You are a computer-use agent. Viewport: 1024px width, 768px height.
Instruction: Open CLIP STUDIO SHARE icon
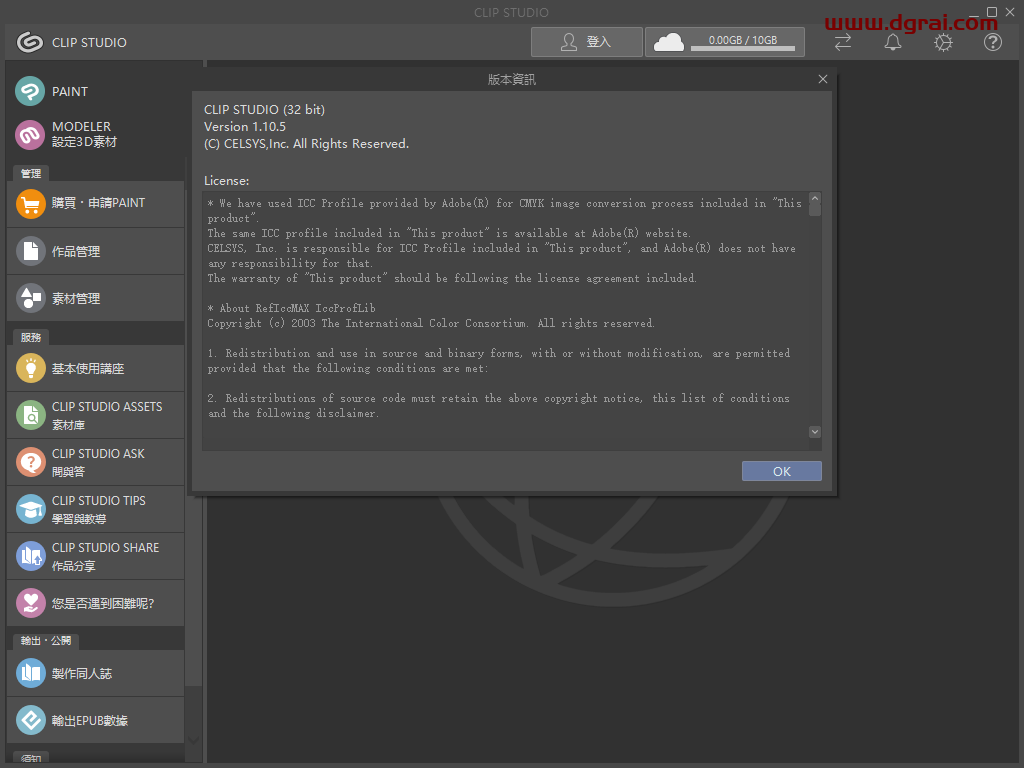30,556
